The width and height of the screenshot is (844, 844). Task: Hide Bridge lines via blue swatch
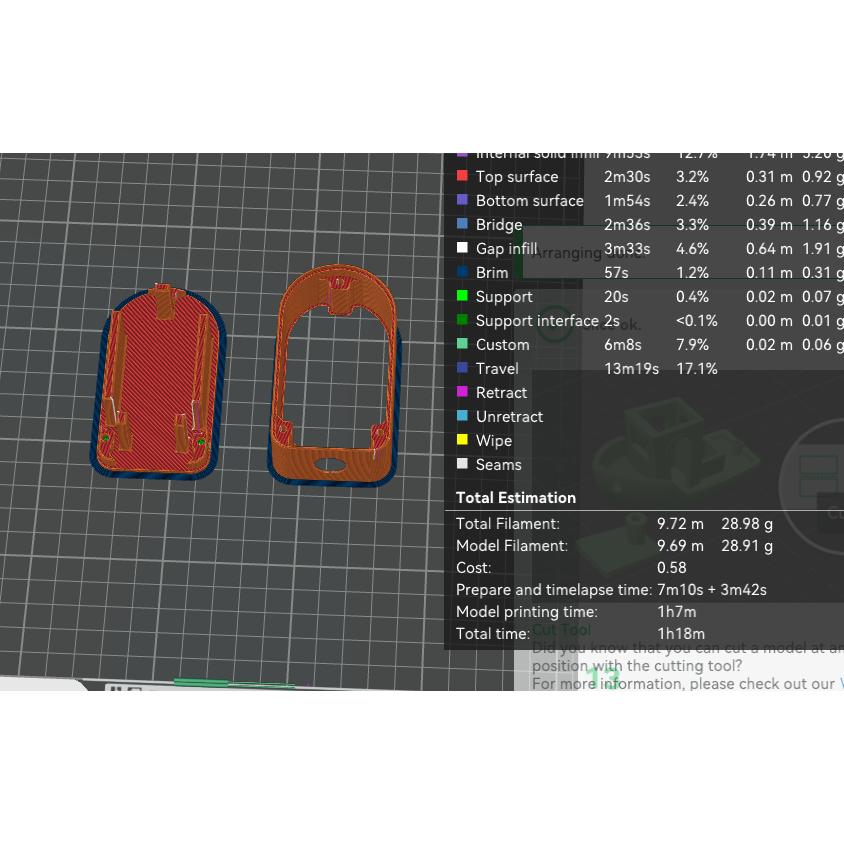click(x=462, y=223)
